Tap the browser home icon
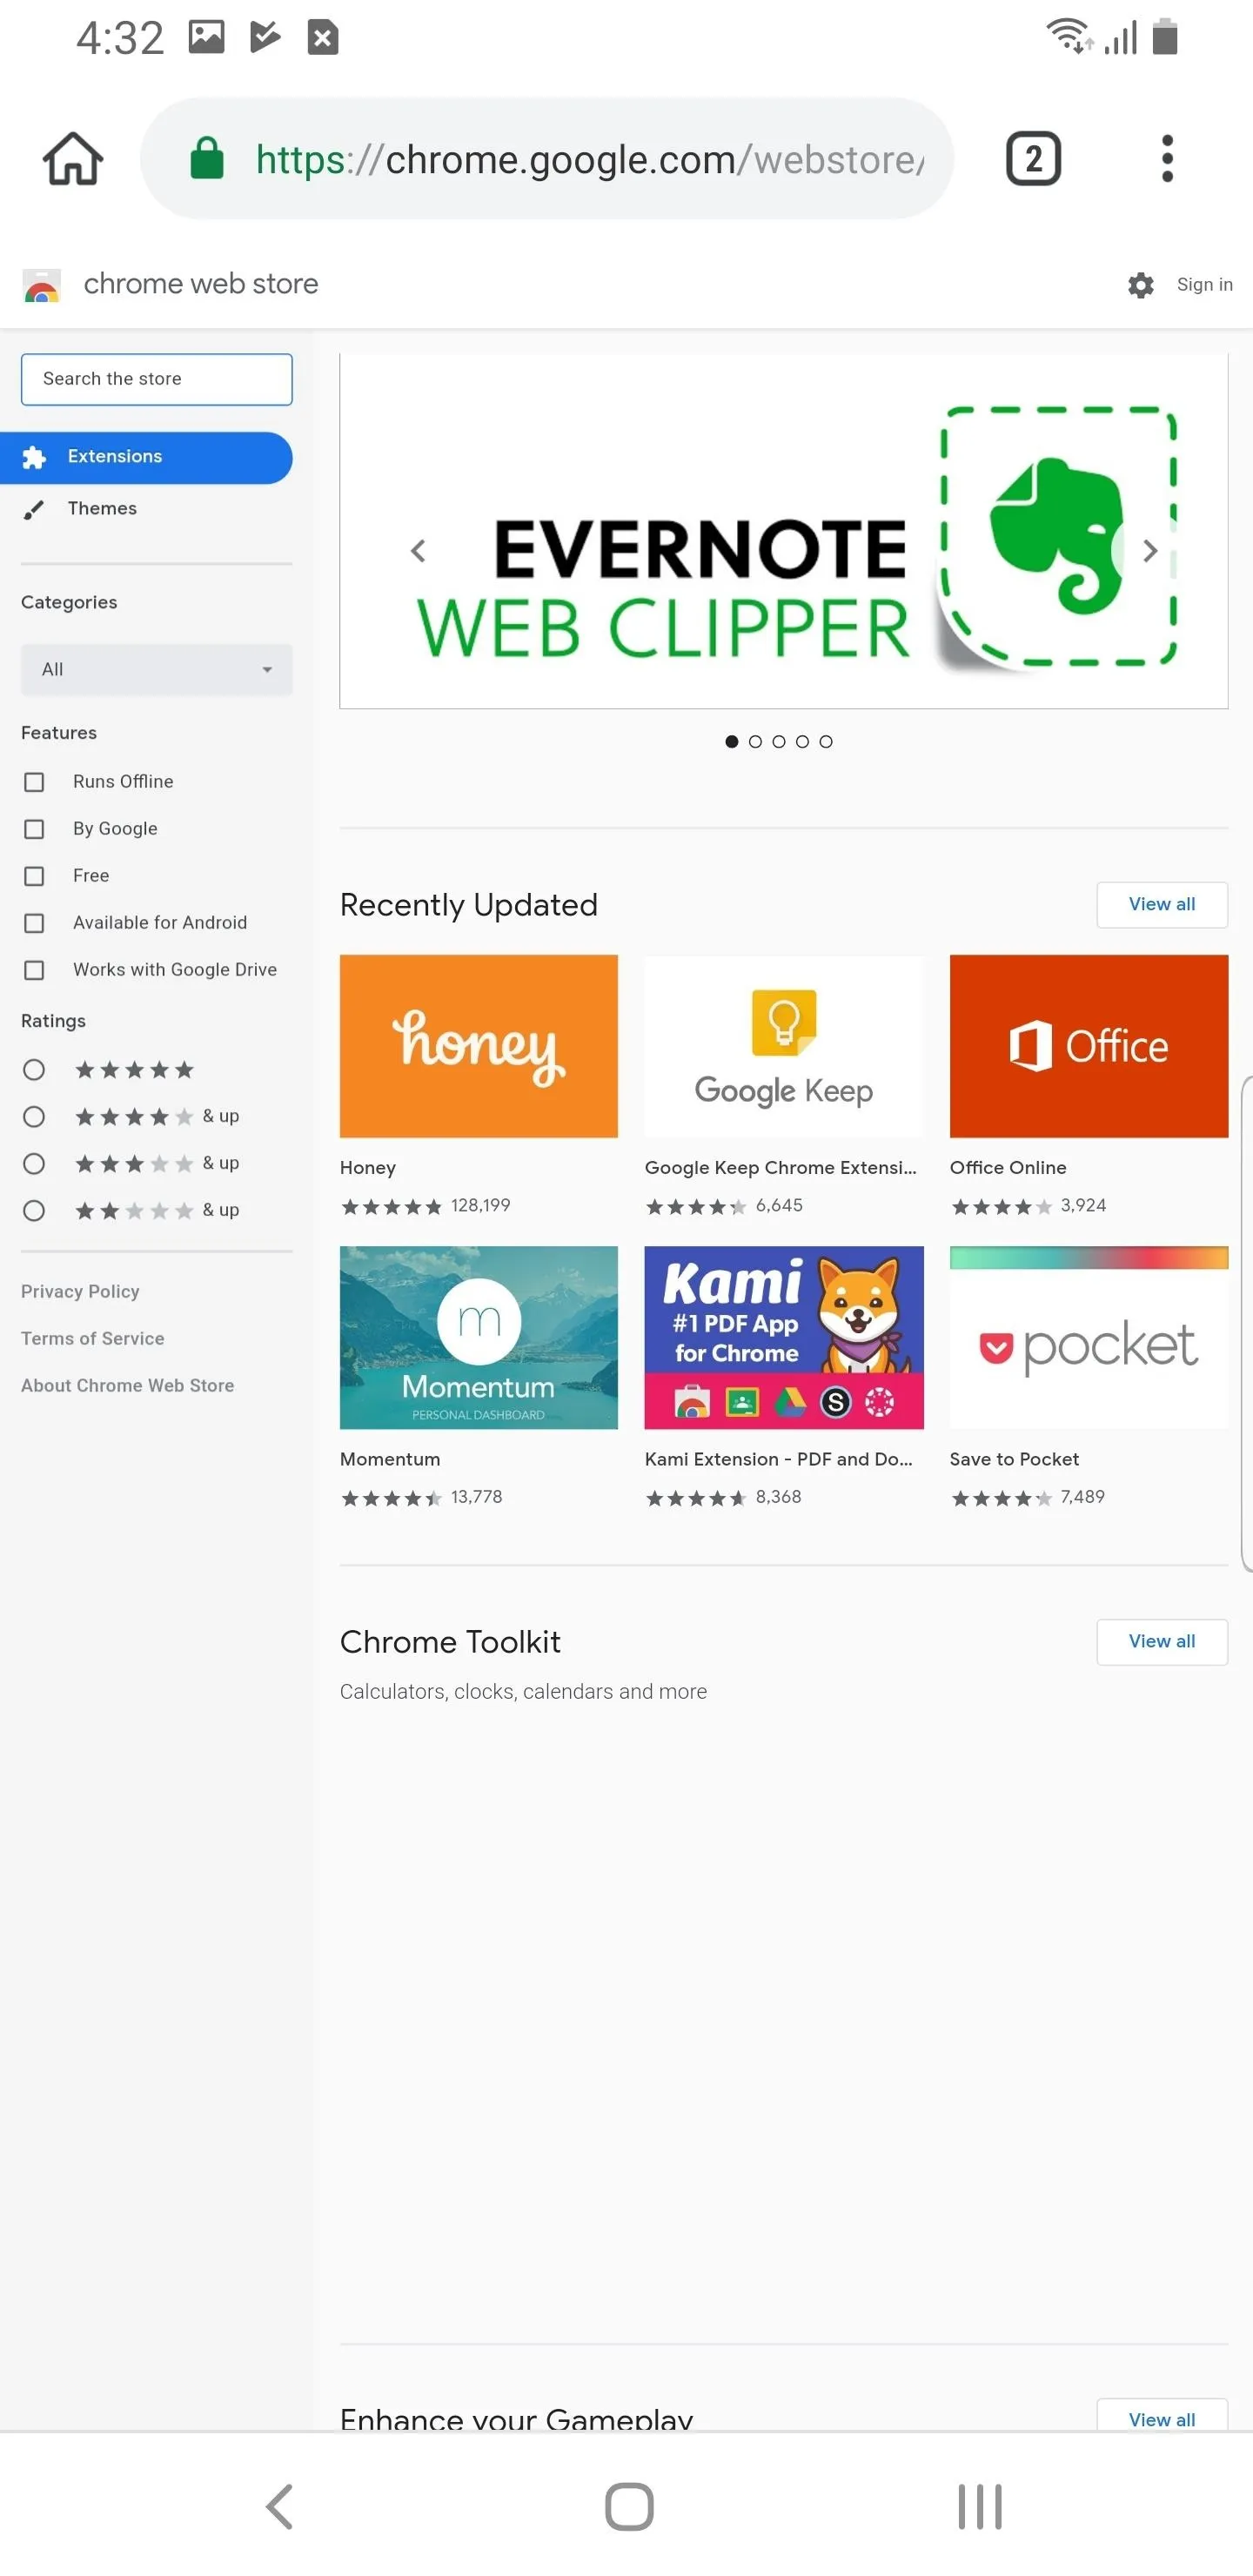Viewport: 1253px width, 2576px height. [x=73, y=158]
